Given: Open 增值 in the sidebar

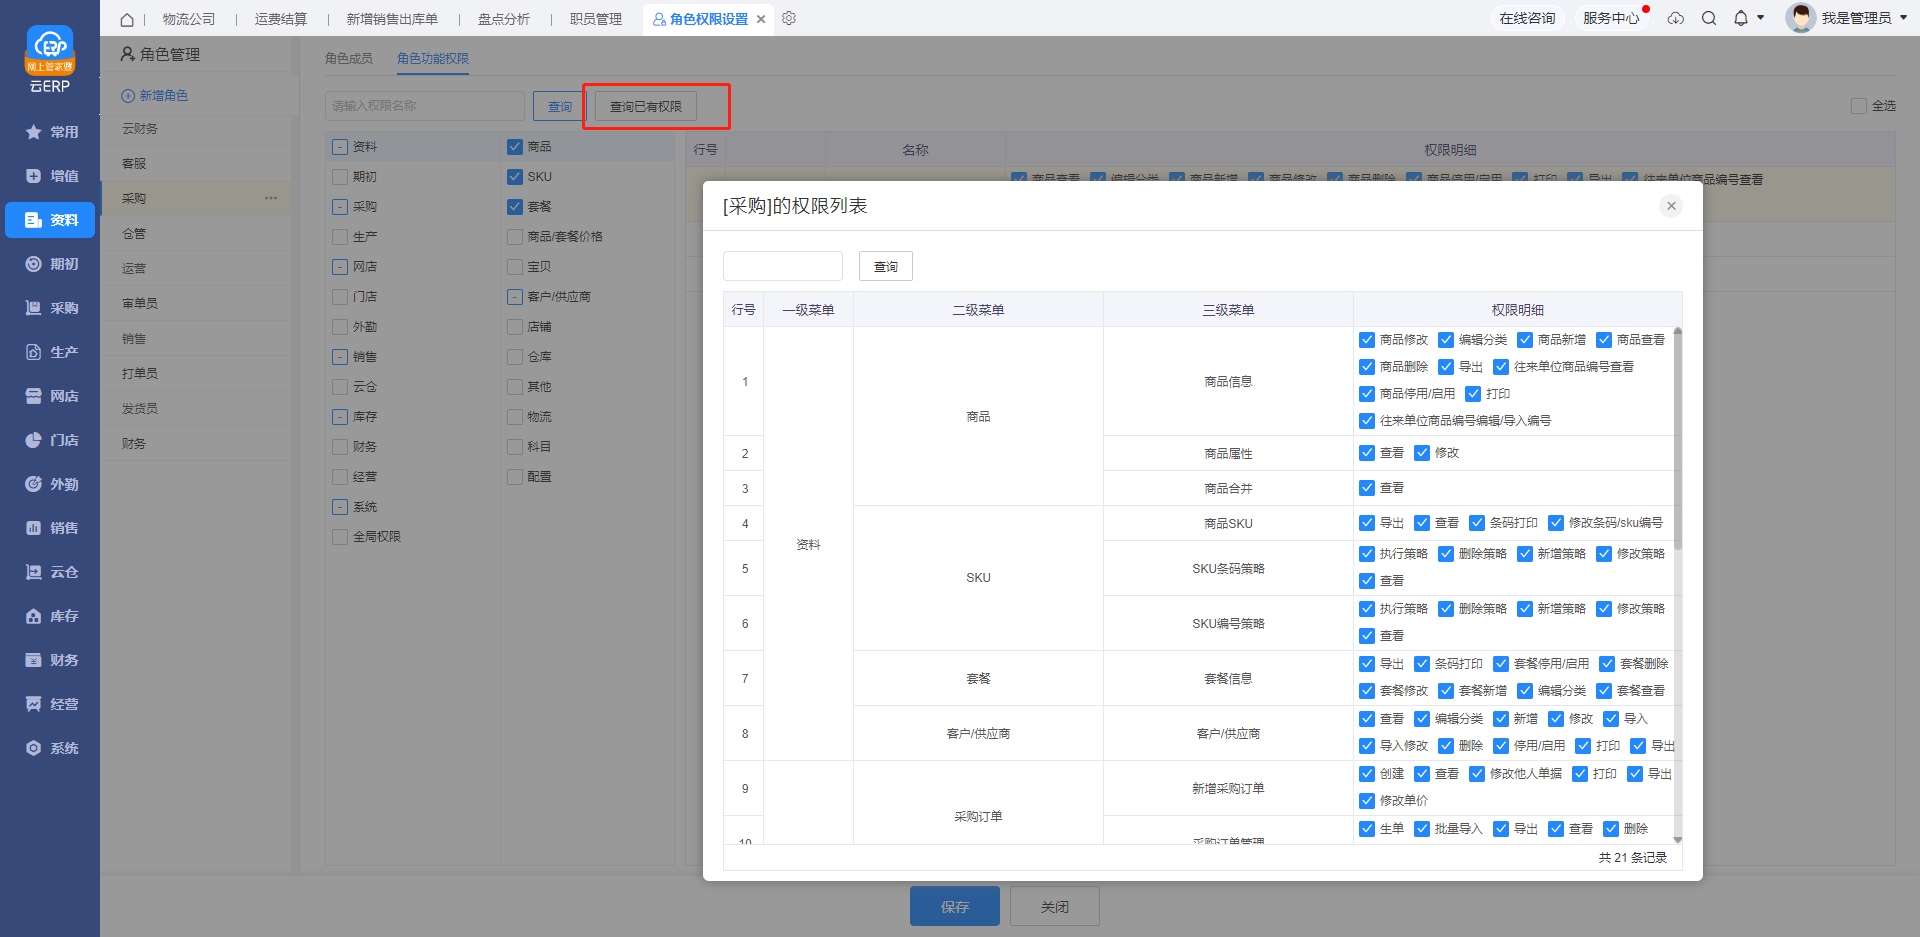Looking at the screenshot, I should point(50,176).
